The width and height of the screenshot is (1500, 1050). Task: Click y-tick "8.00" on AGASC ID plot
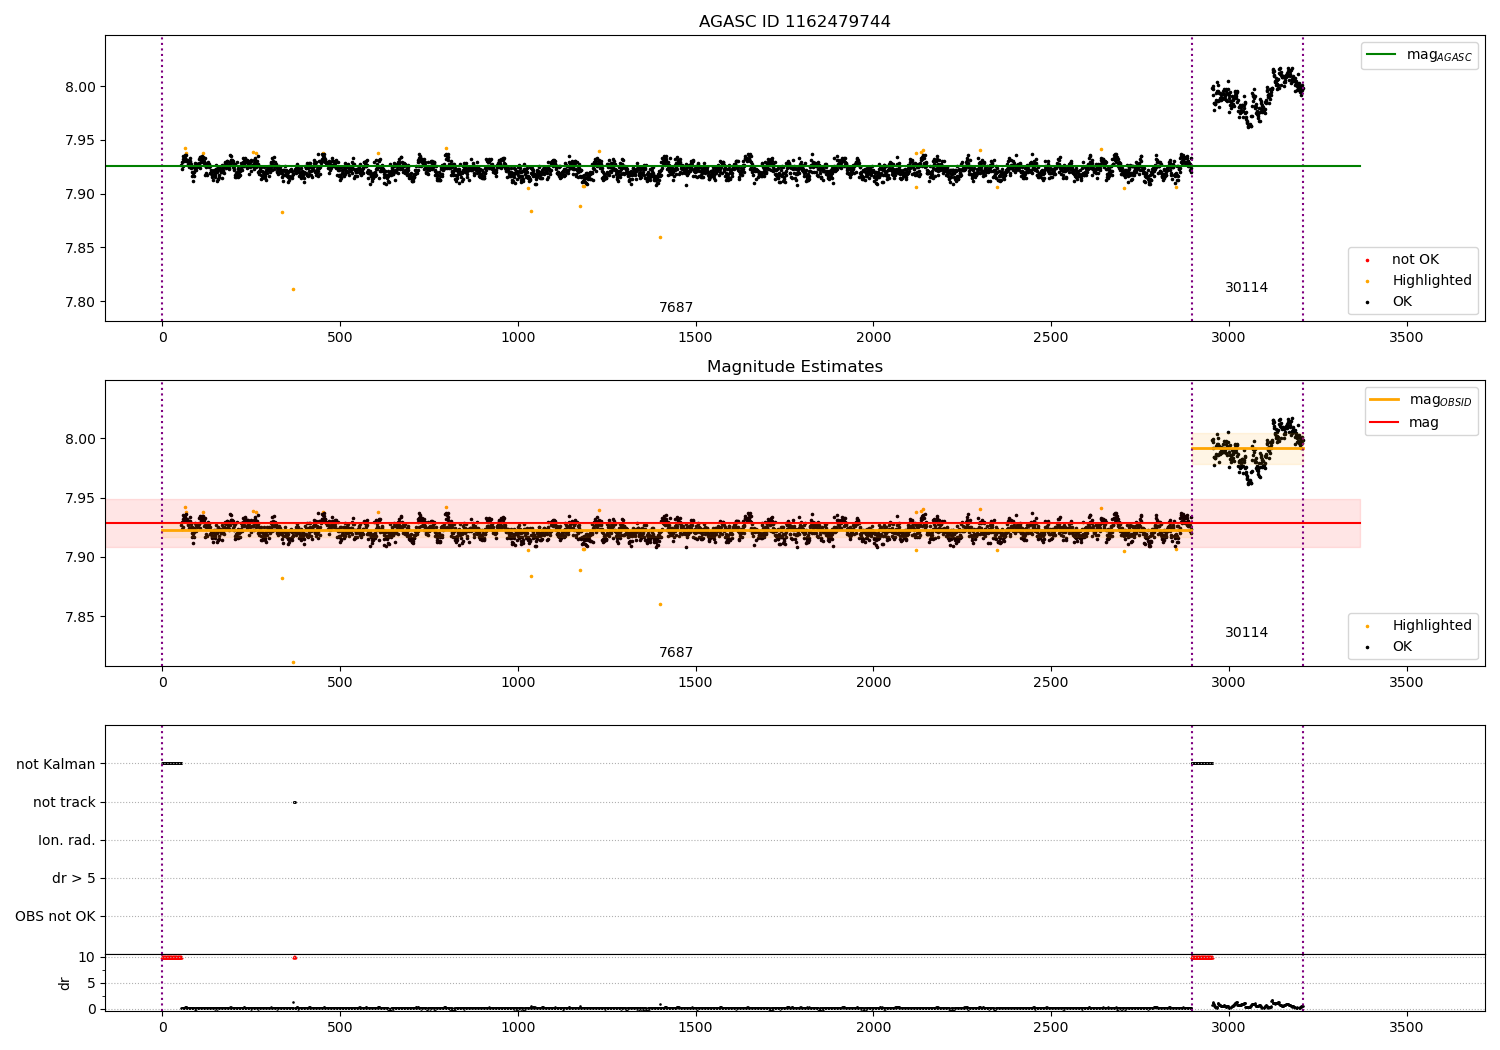pyautogui.click(x=80, y=87)
